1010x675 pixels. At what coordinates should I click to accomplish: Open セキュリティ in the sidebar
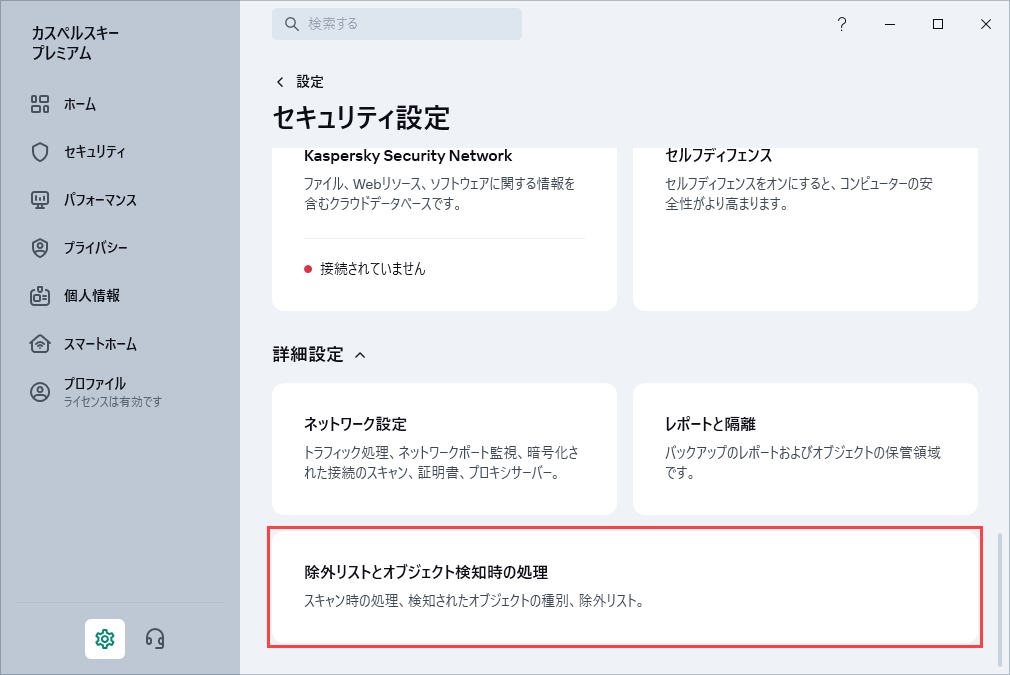pyautogui.click(x=95, y=152)
